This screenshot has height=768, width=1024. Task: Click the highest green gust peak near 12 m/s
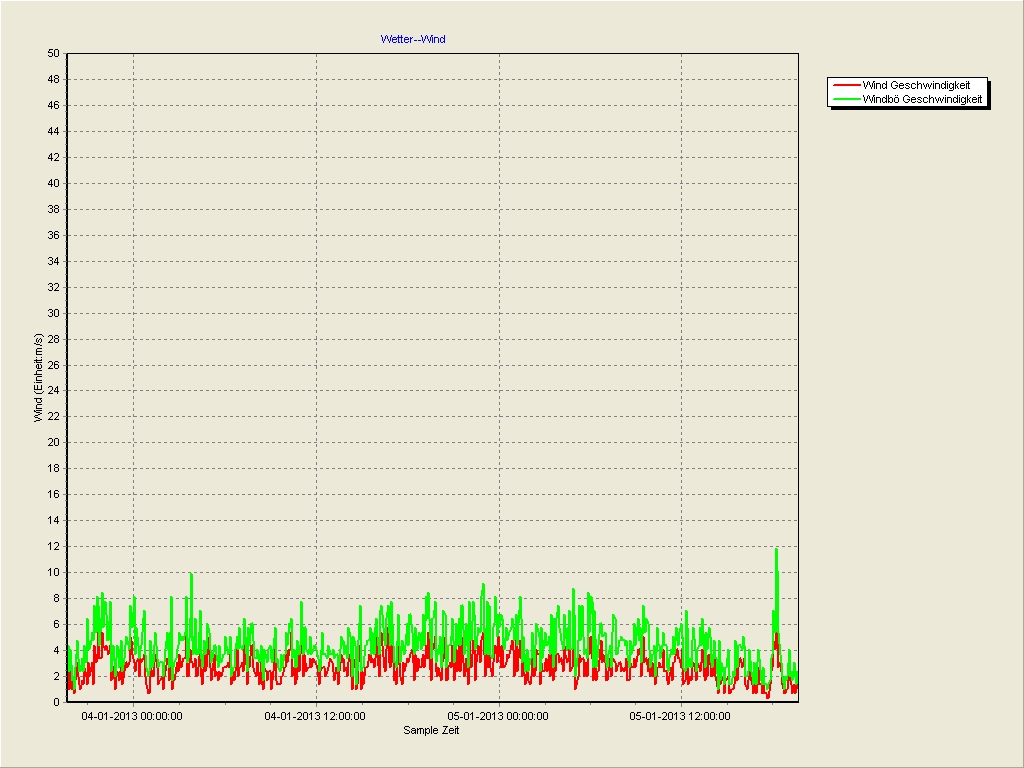pos(776,550)
